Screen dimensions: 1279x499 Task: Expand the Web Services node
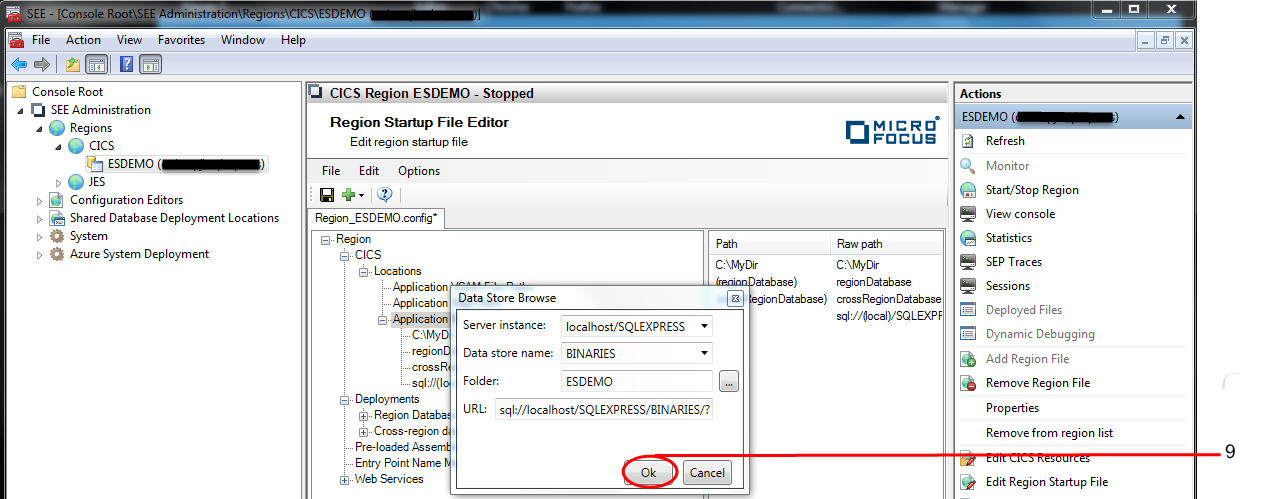click(345, 479)
